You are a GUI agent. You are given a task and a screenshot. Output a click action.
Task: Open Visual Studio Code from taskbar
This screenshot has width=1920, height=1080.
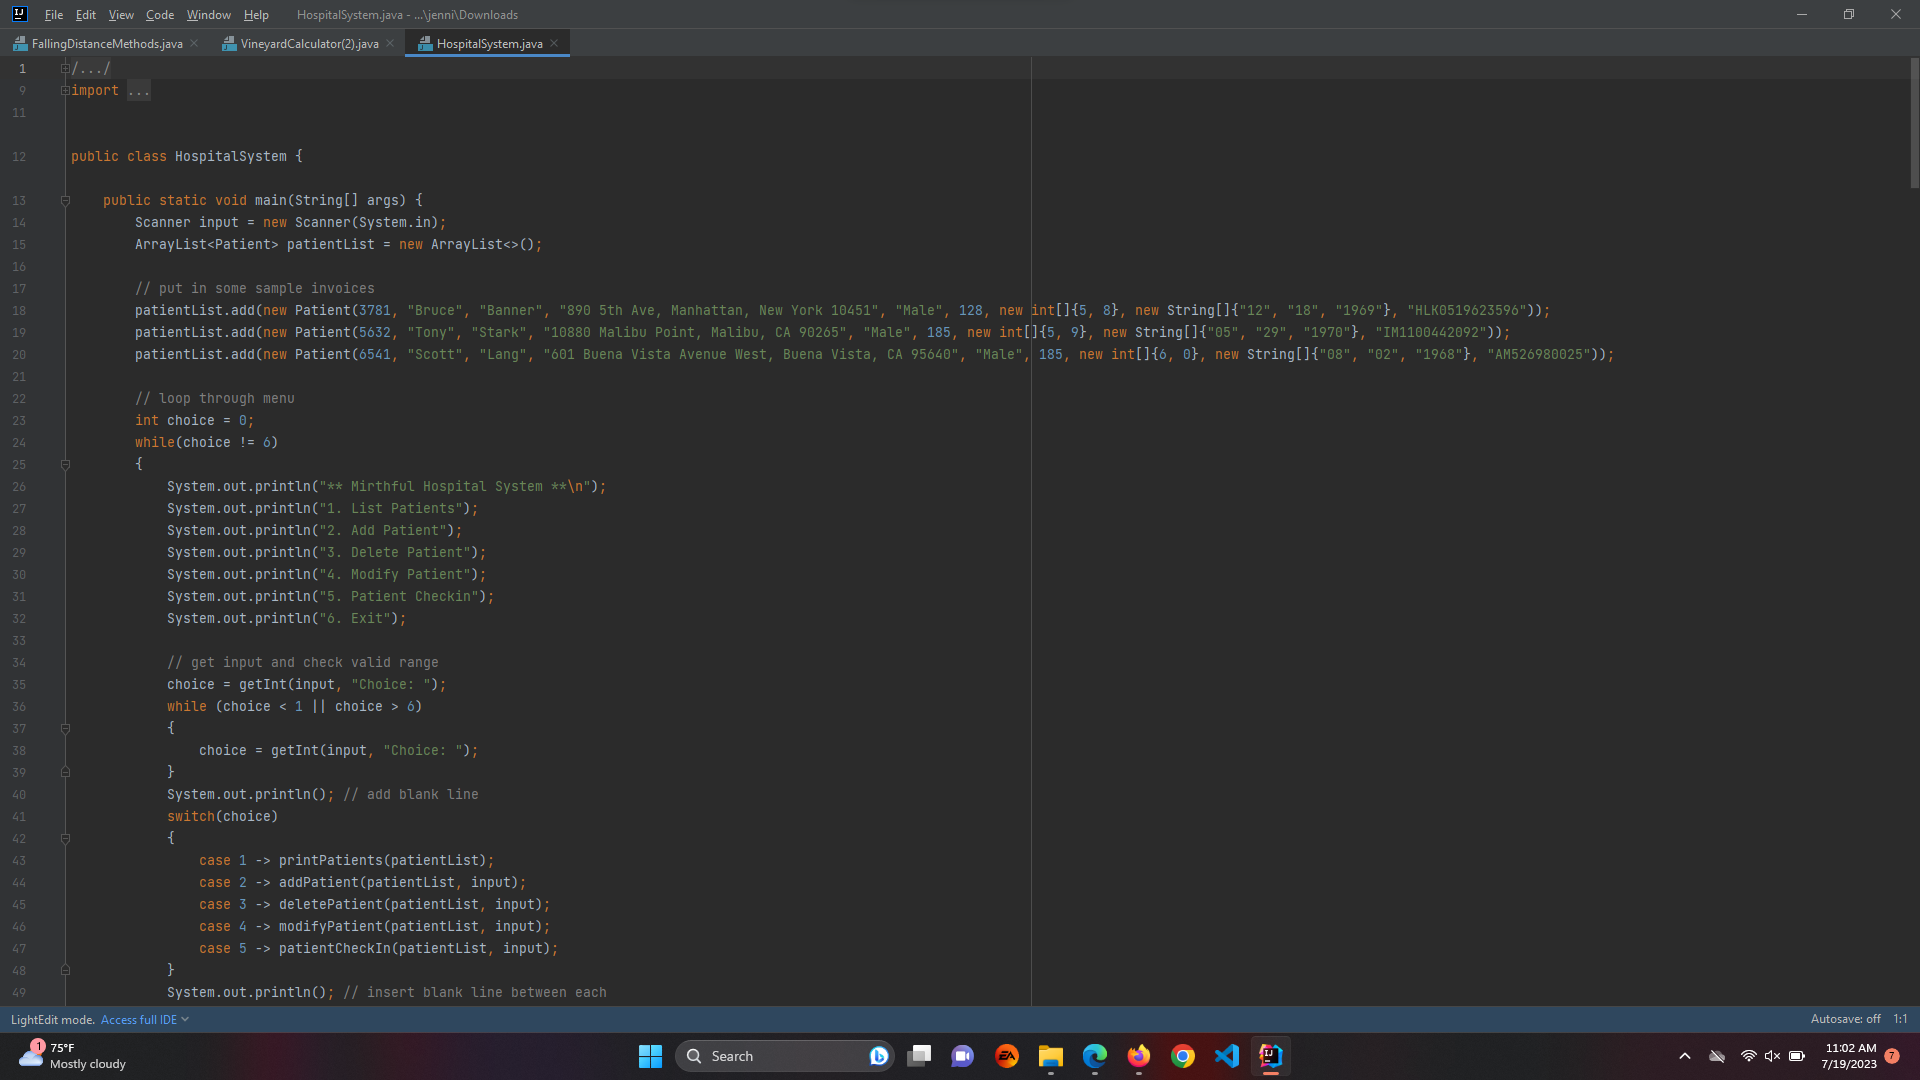pyautogui.click(x=1227, y=1056)
